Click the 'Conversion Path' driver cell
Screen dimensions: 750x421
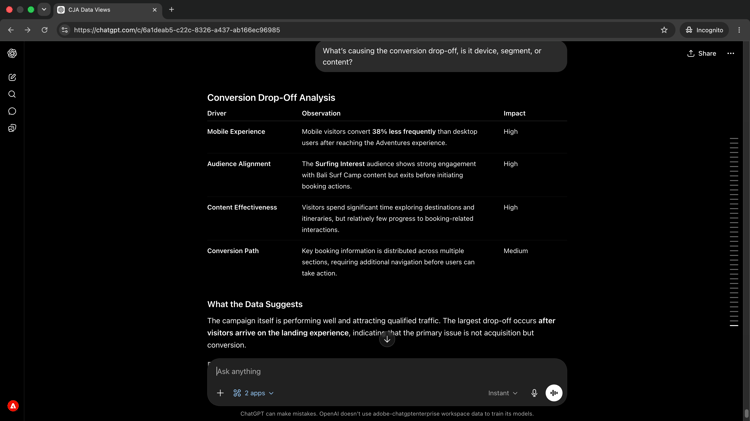233,251
